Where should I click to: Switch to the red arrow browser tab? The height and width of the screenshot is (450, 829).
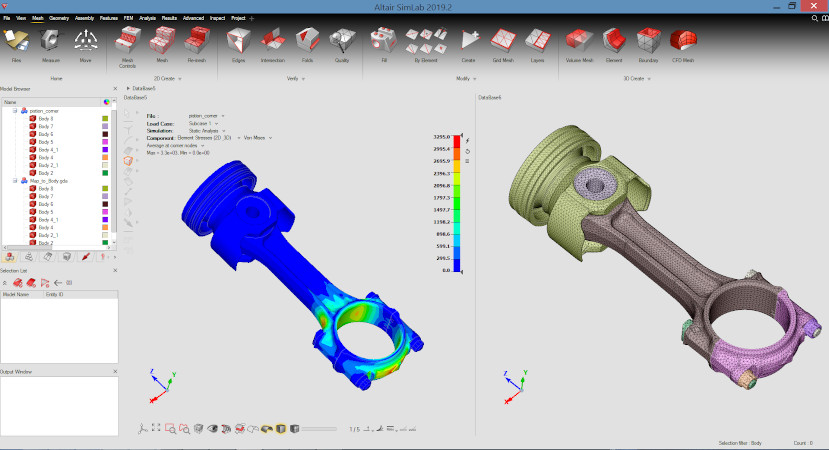click(x=86, y=257)
